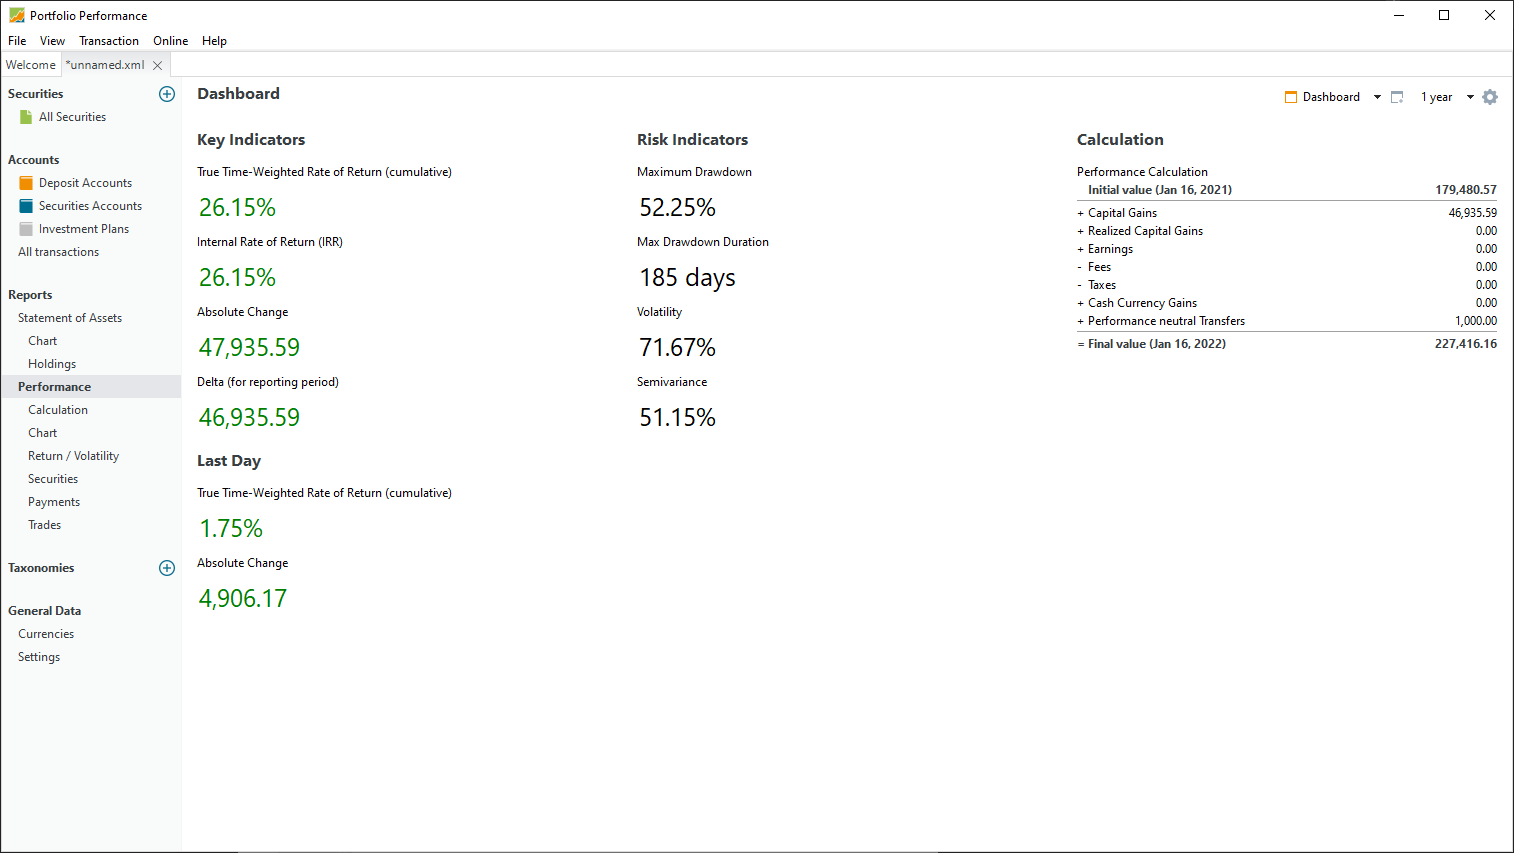Click the blue Securities Accounts icon
The image size is (1514, 853).
click(x=26, y=206)
